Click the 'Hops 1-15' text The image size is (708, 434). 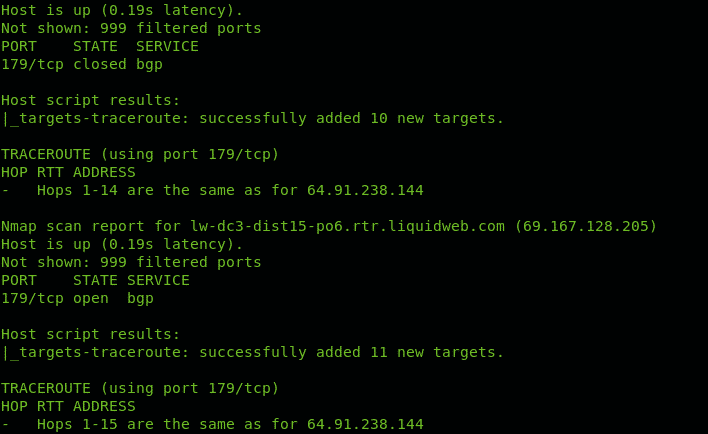(77, 425)
